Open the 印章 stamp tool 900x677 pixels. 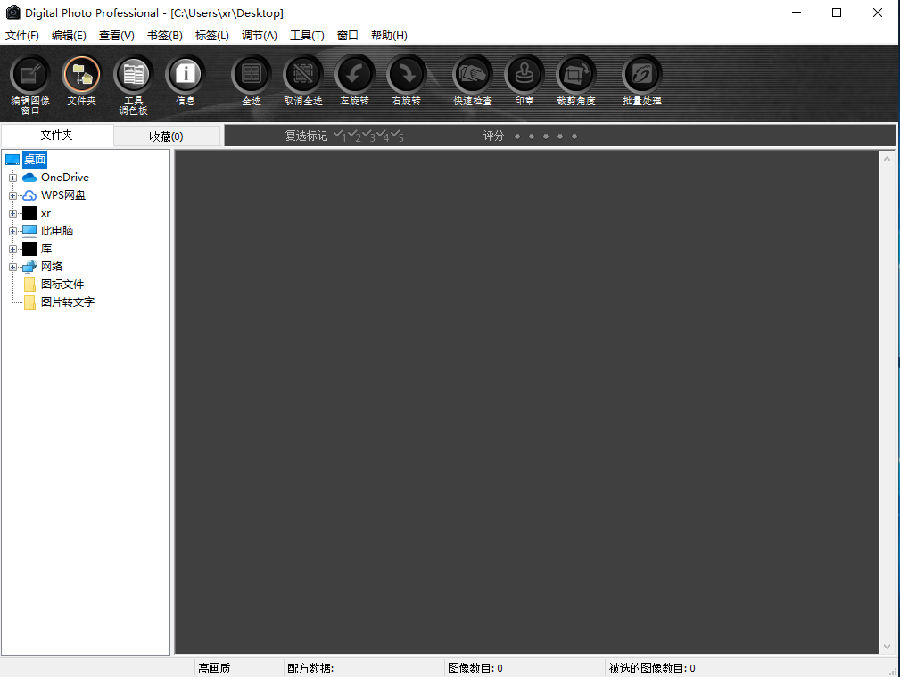click(524, 75)
